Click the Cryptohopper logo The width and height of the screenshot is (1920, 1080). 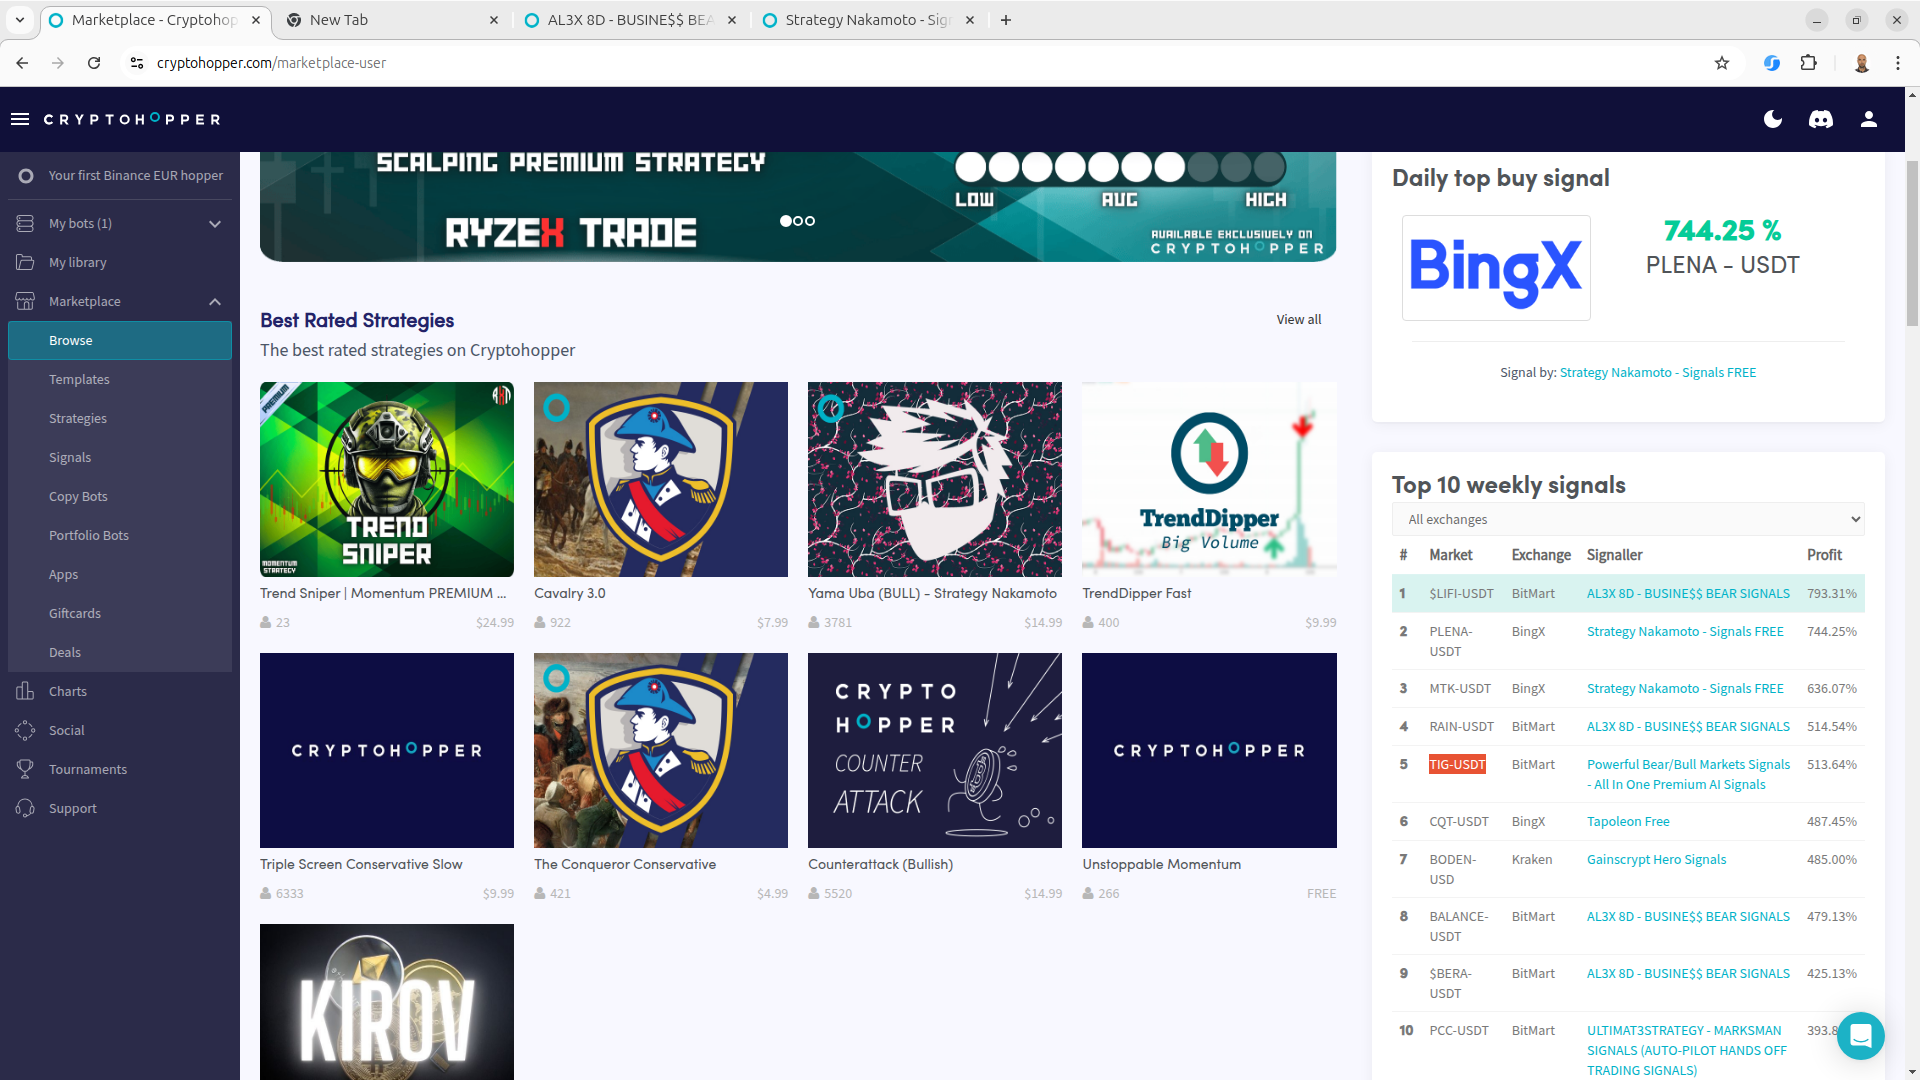tap(132, 119)
